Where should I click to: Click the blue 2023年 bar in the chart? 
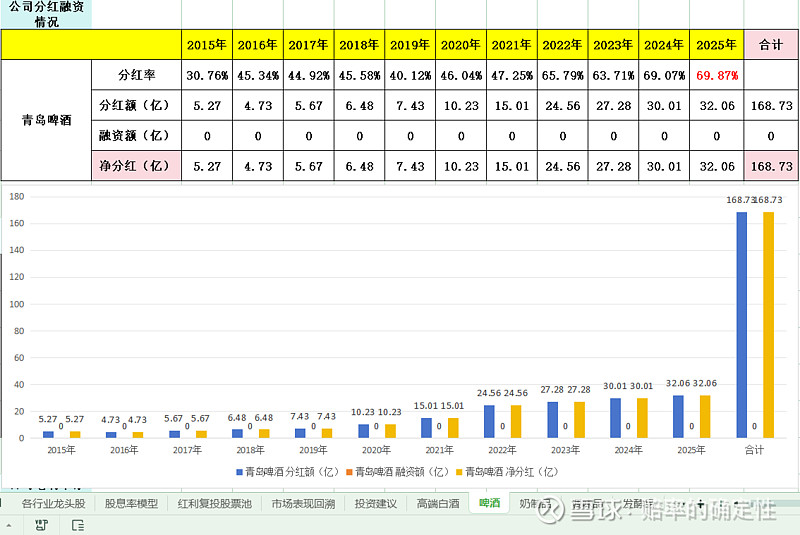[x=553, y=420]
